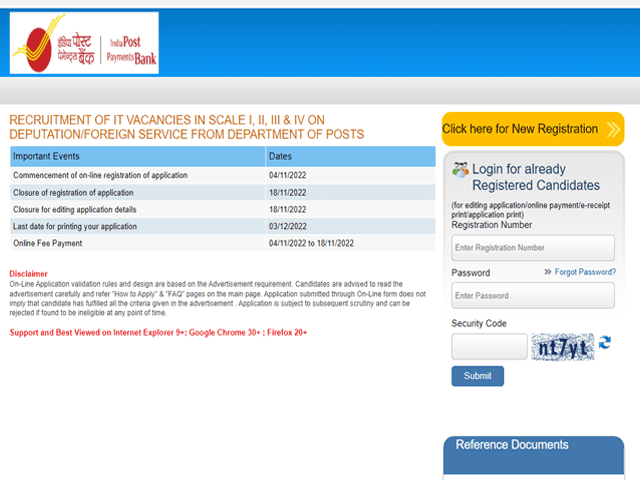This screenshot has width=640, height=480.
Task: Follow the Forgot Password link
Action: [x=585, y=272]
